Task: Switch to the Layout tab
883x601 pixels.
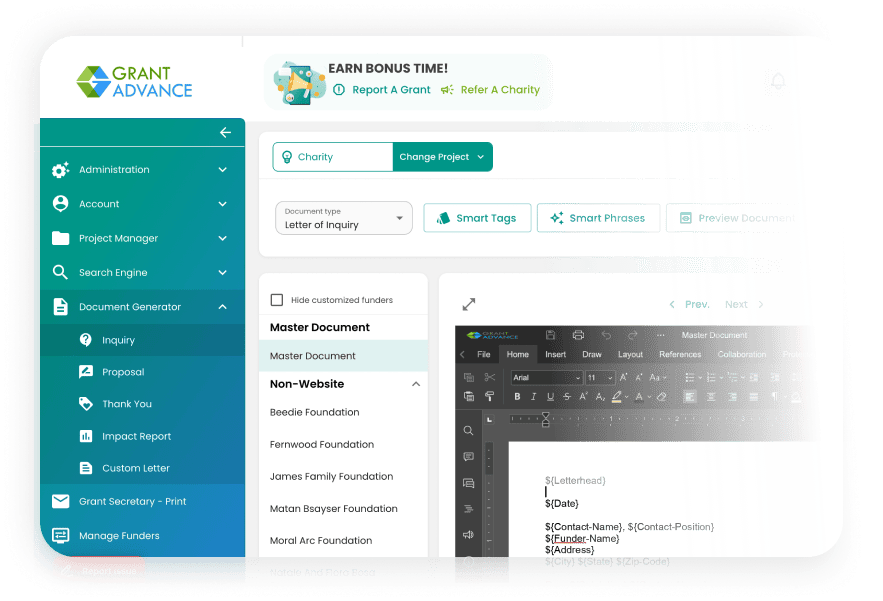Action: point(630,354)
